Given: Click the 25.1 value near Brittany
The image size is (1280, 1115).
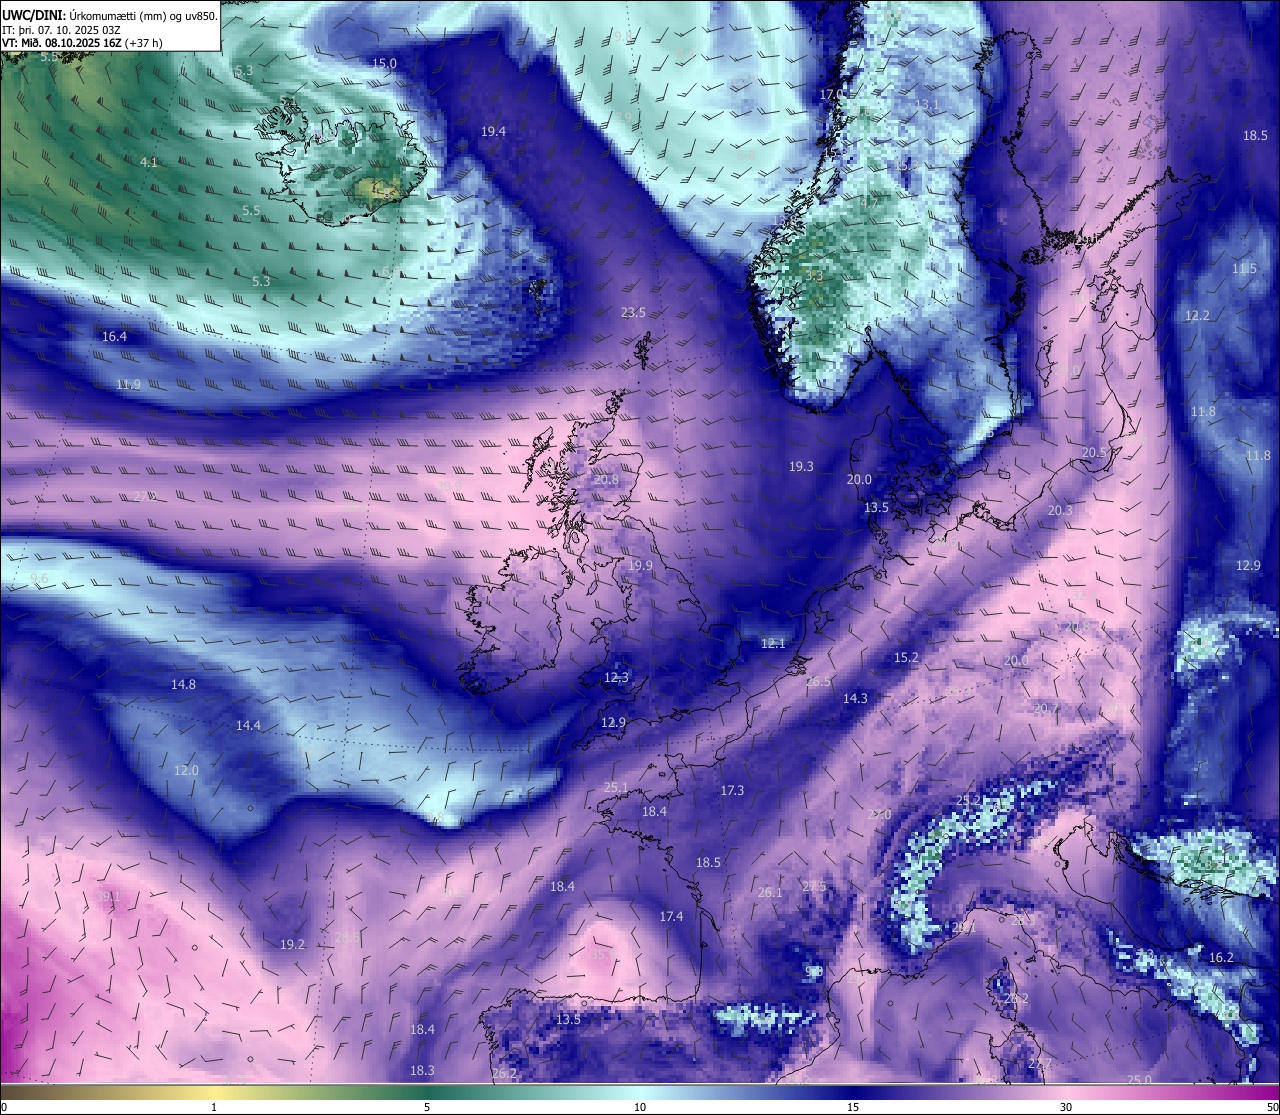Looking at the screenshot, I should click(616, 787).
